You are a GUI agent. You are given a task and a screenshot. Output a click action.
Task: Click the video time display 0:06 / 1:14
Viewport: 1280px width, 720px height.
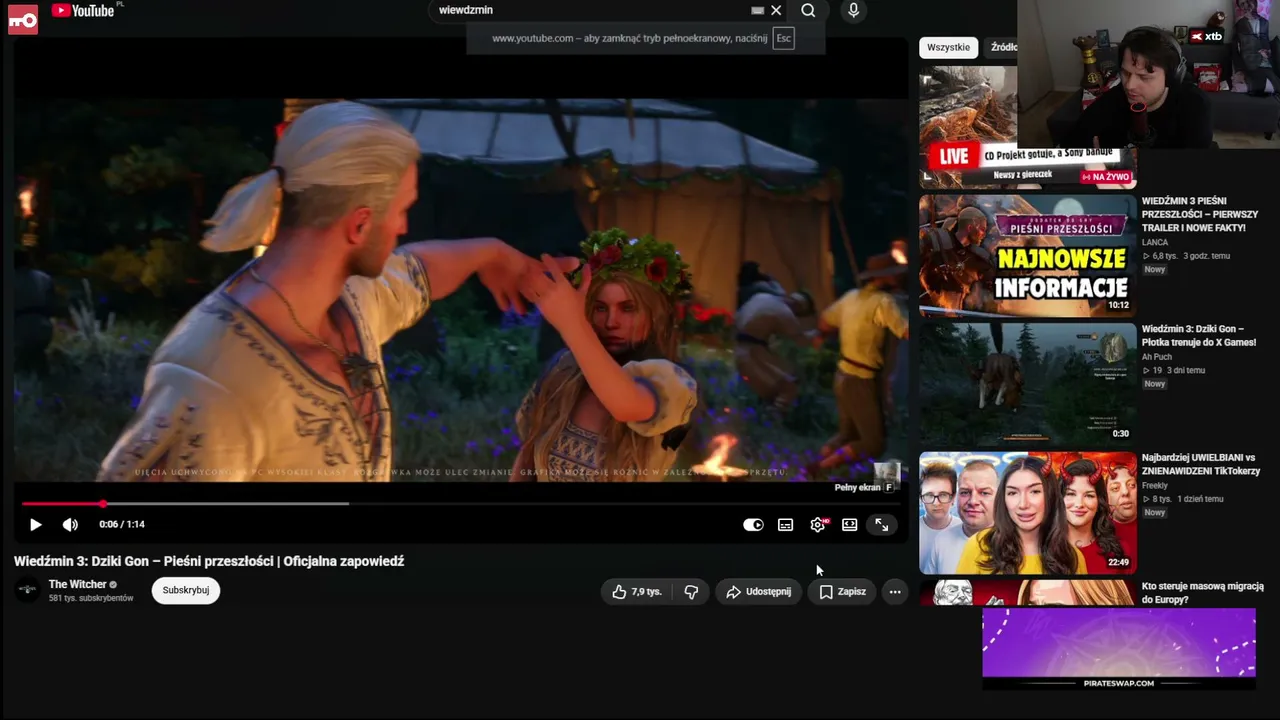tap(122, 524)
